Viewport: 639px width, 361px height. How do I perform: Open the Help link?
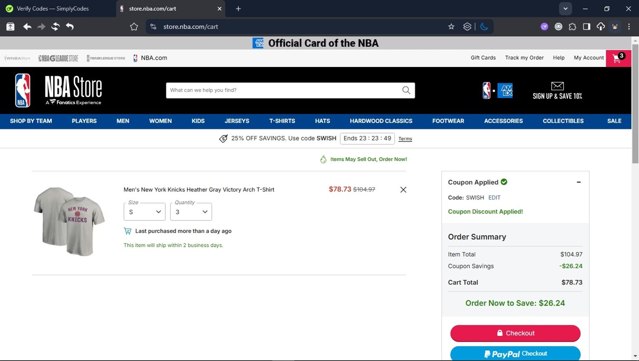click(x=558, y=58)
